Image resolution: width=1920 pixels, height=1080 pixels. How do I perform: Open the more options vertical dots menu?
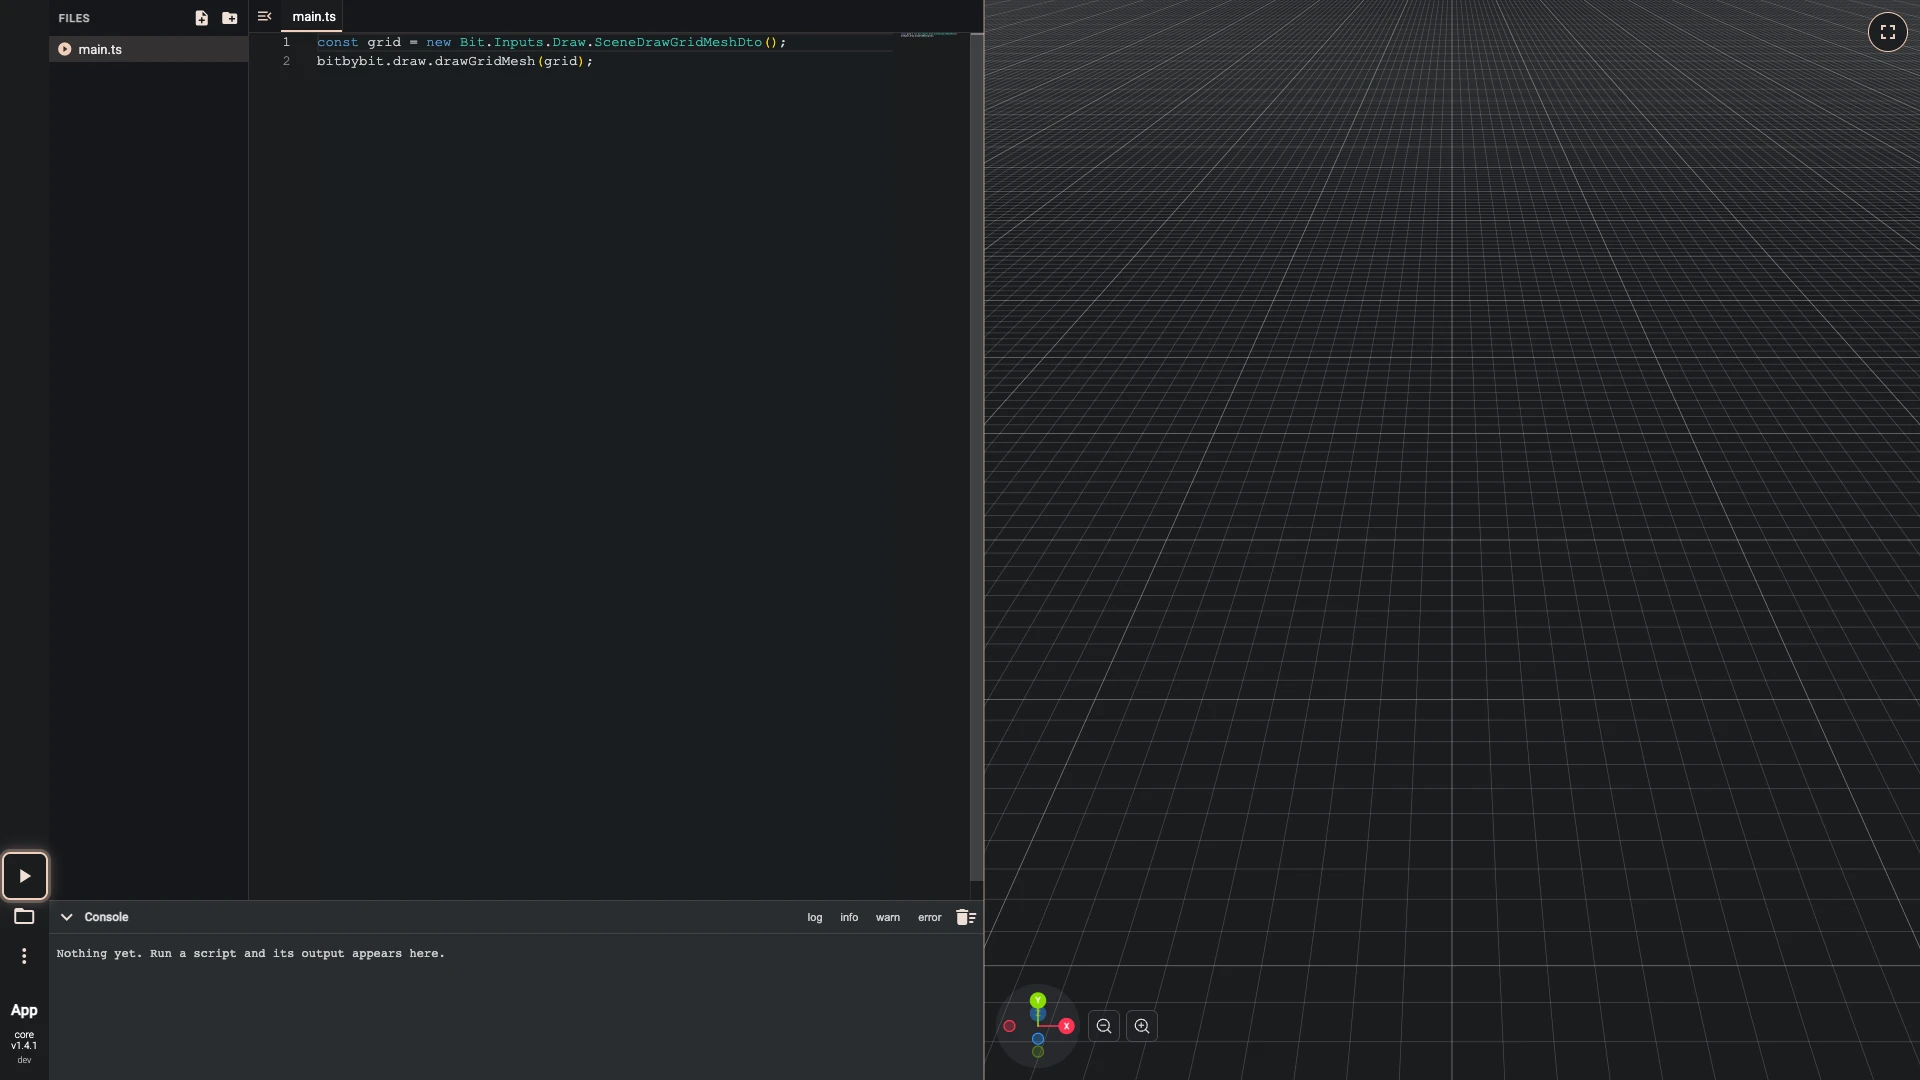pyautogui.click(x=24, y=956)
